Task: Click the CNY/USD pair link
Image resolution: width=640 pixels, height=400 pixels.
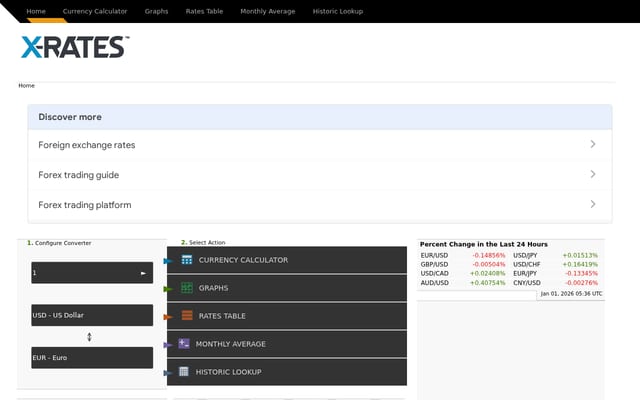Action: click(x=527, y=283)
